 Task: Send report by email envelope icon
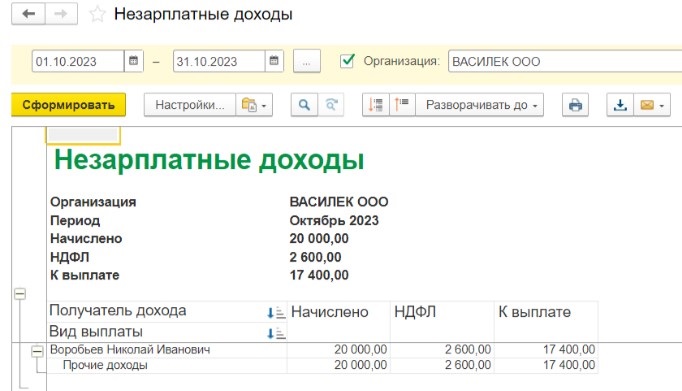click(x=652, y=105)
